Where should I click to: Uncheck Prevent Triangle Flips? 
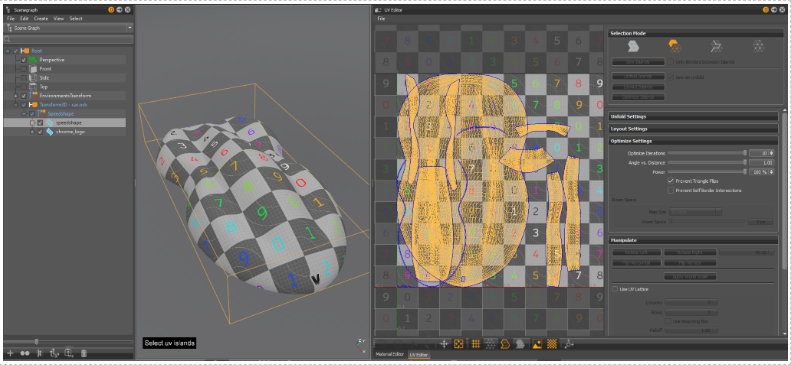pos(670,180)
